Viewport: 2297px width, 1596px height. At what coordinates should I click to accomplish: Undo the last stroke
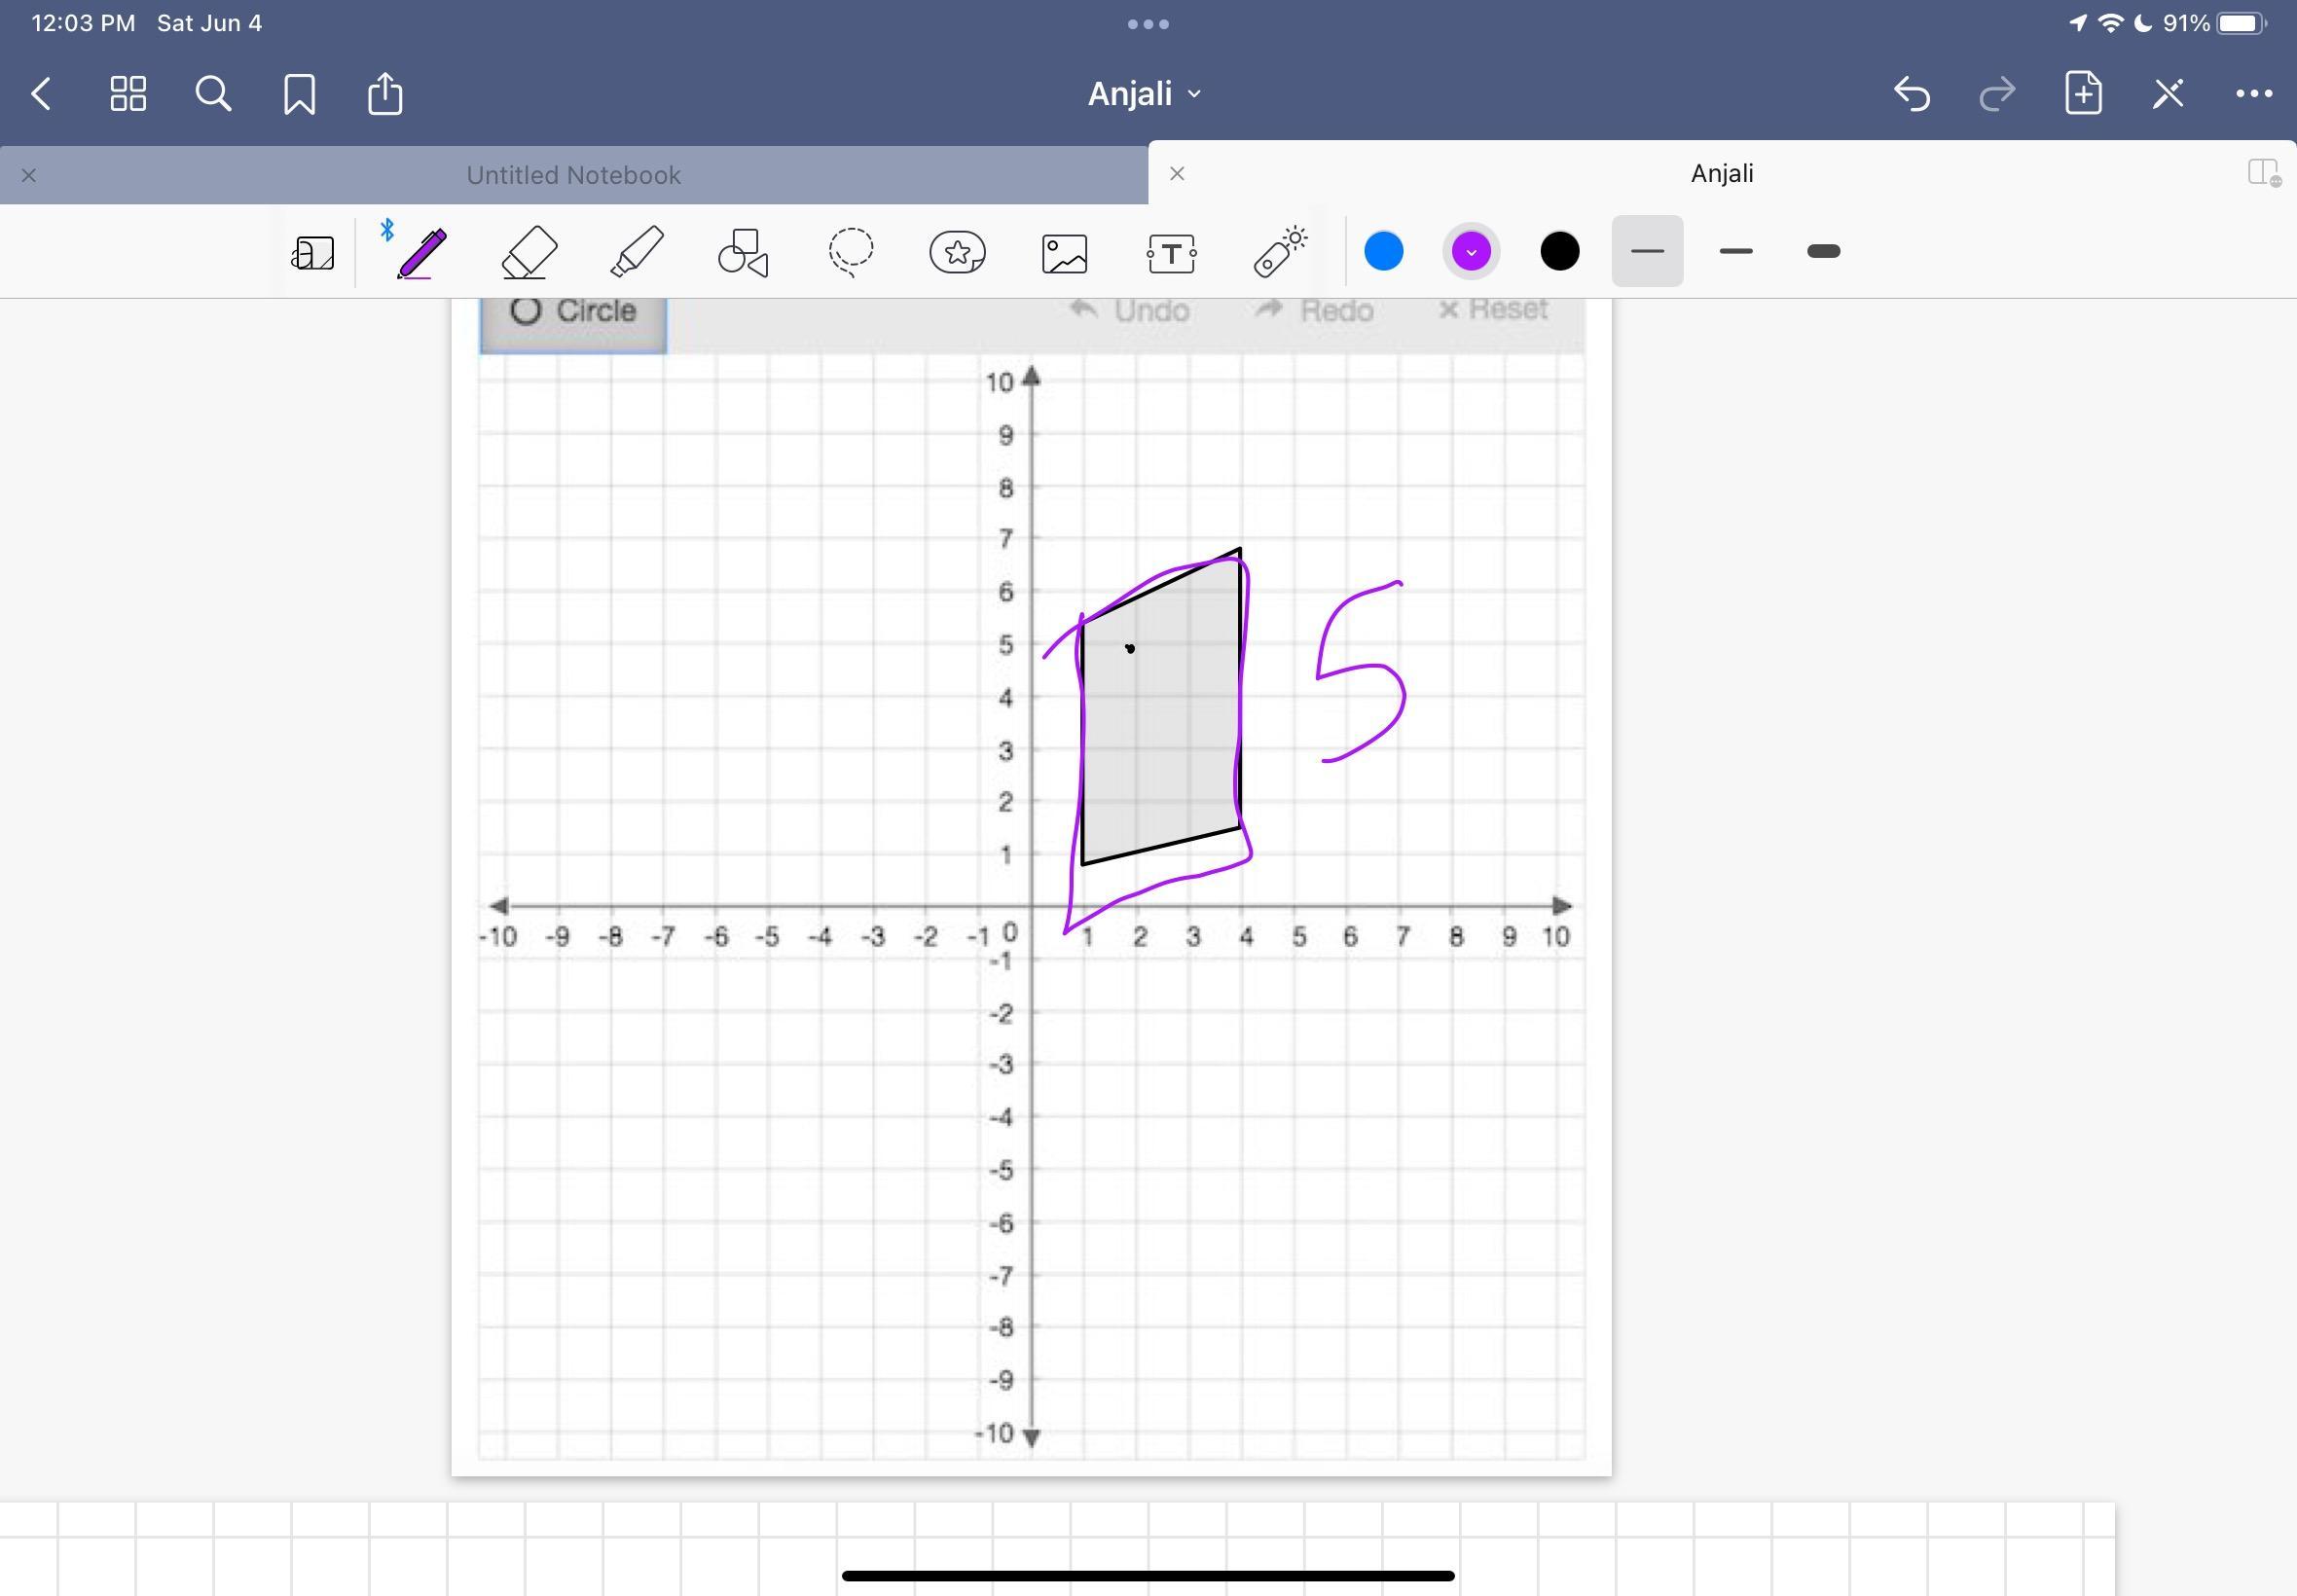[x=1911, y=94]
